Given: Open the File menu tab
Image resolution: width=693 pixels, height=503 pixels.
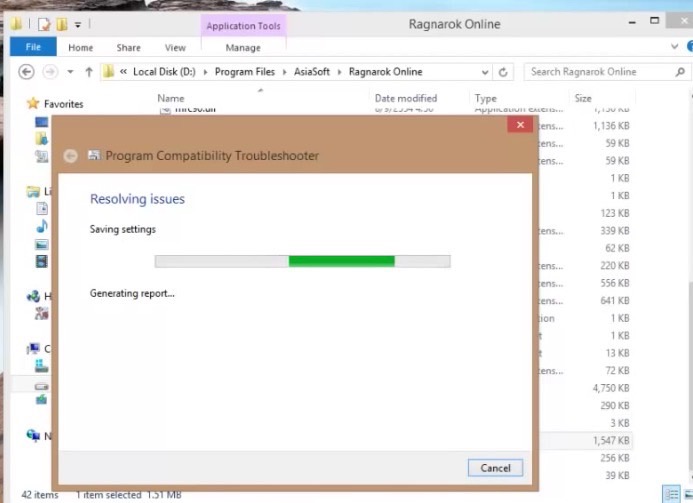Looking at the screenshot, I should (33, 47).
